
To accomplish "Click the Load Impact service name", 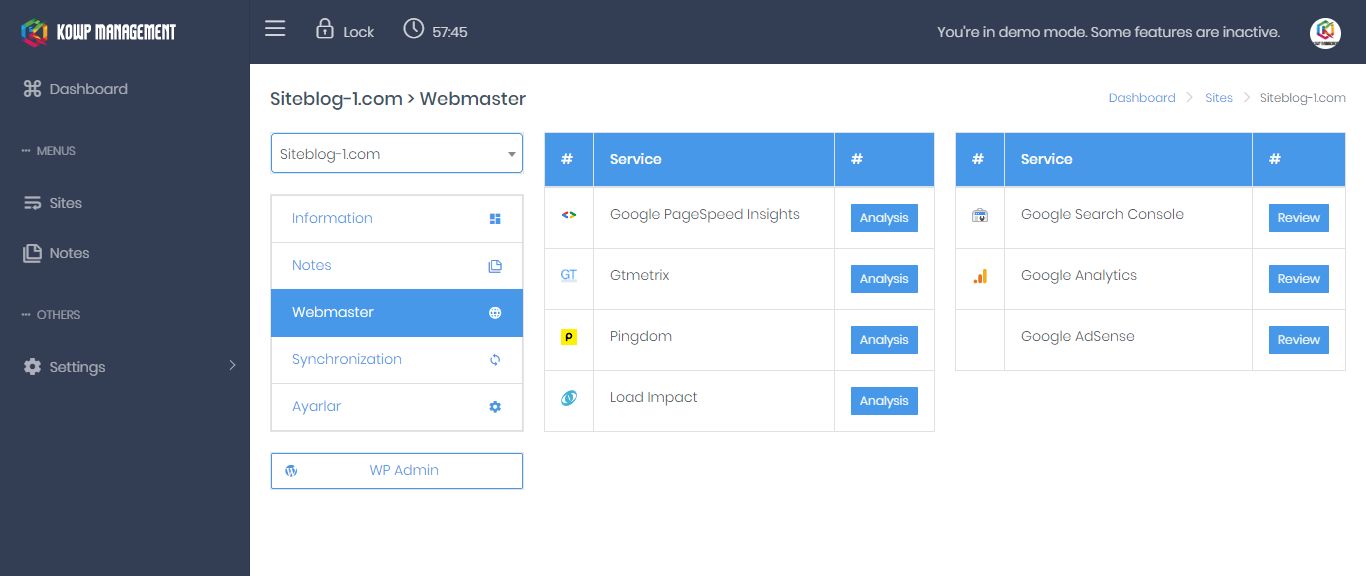I will point(654,397).
